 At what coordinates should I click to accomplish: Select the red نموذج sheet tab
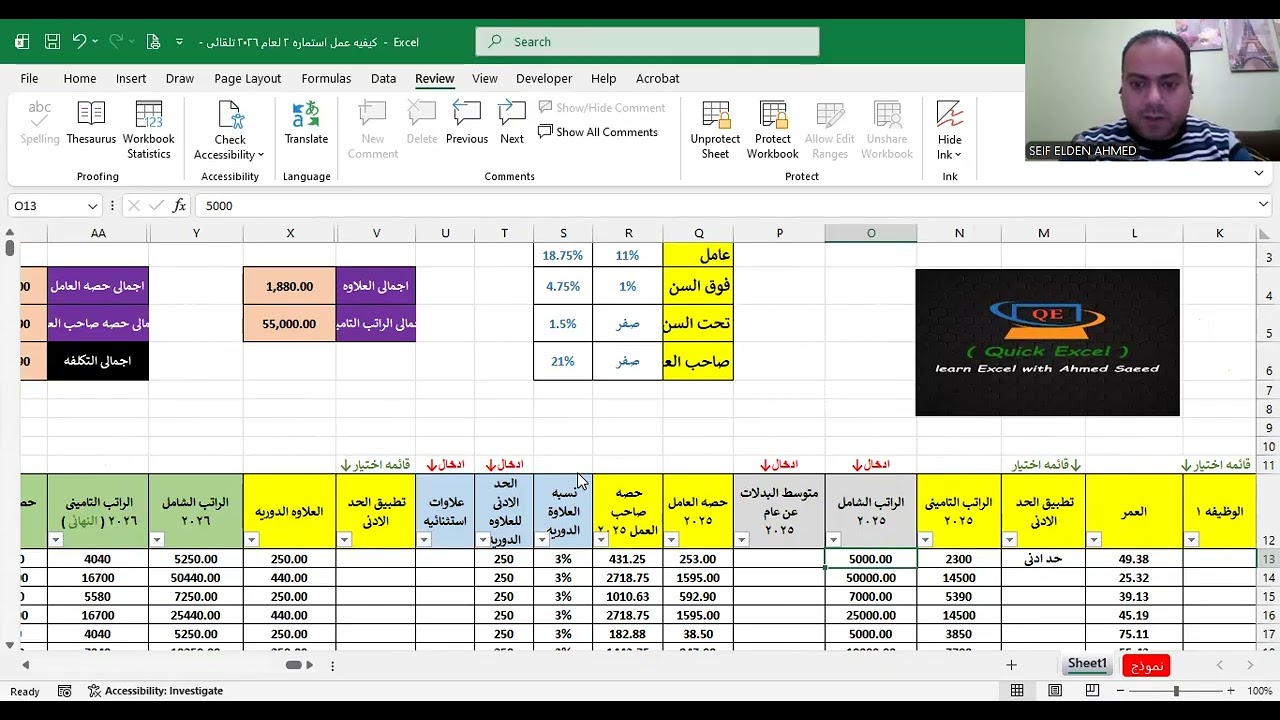(x=1146, y=666)
